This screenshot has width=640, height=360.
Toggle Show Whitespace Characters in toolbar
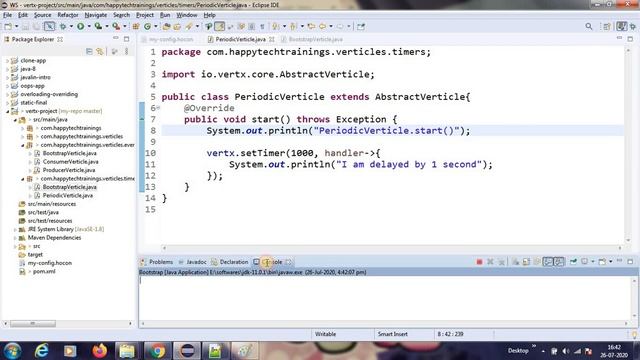coord(262,27)
